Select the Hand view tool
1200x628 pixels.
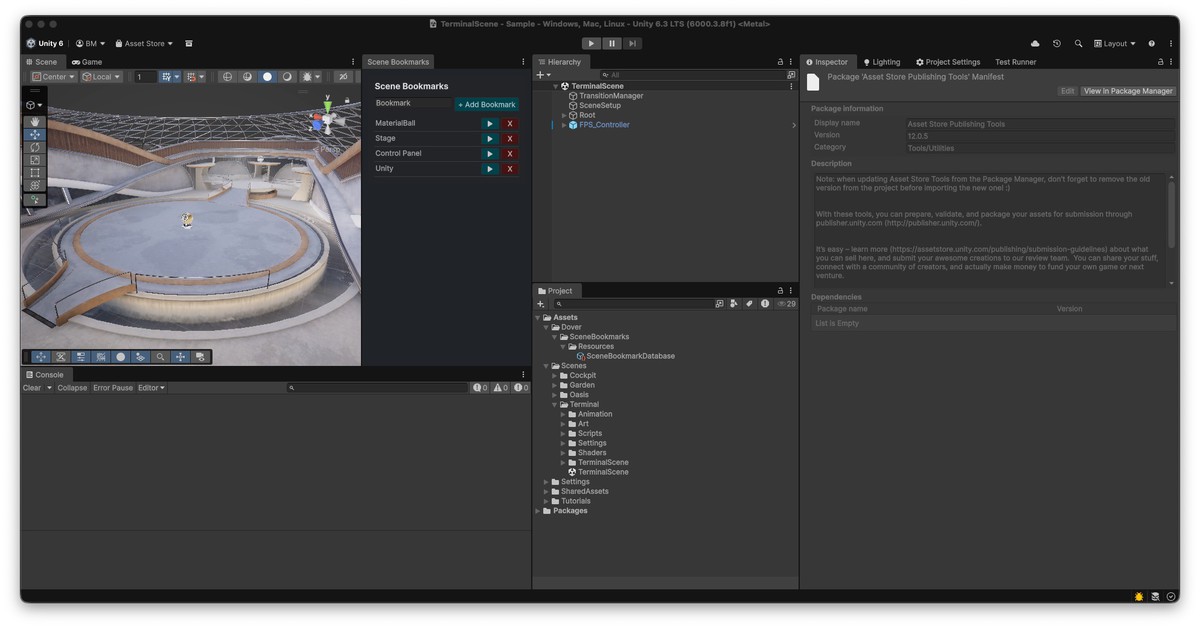coord(35,121)
